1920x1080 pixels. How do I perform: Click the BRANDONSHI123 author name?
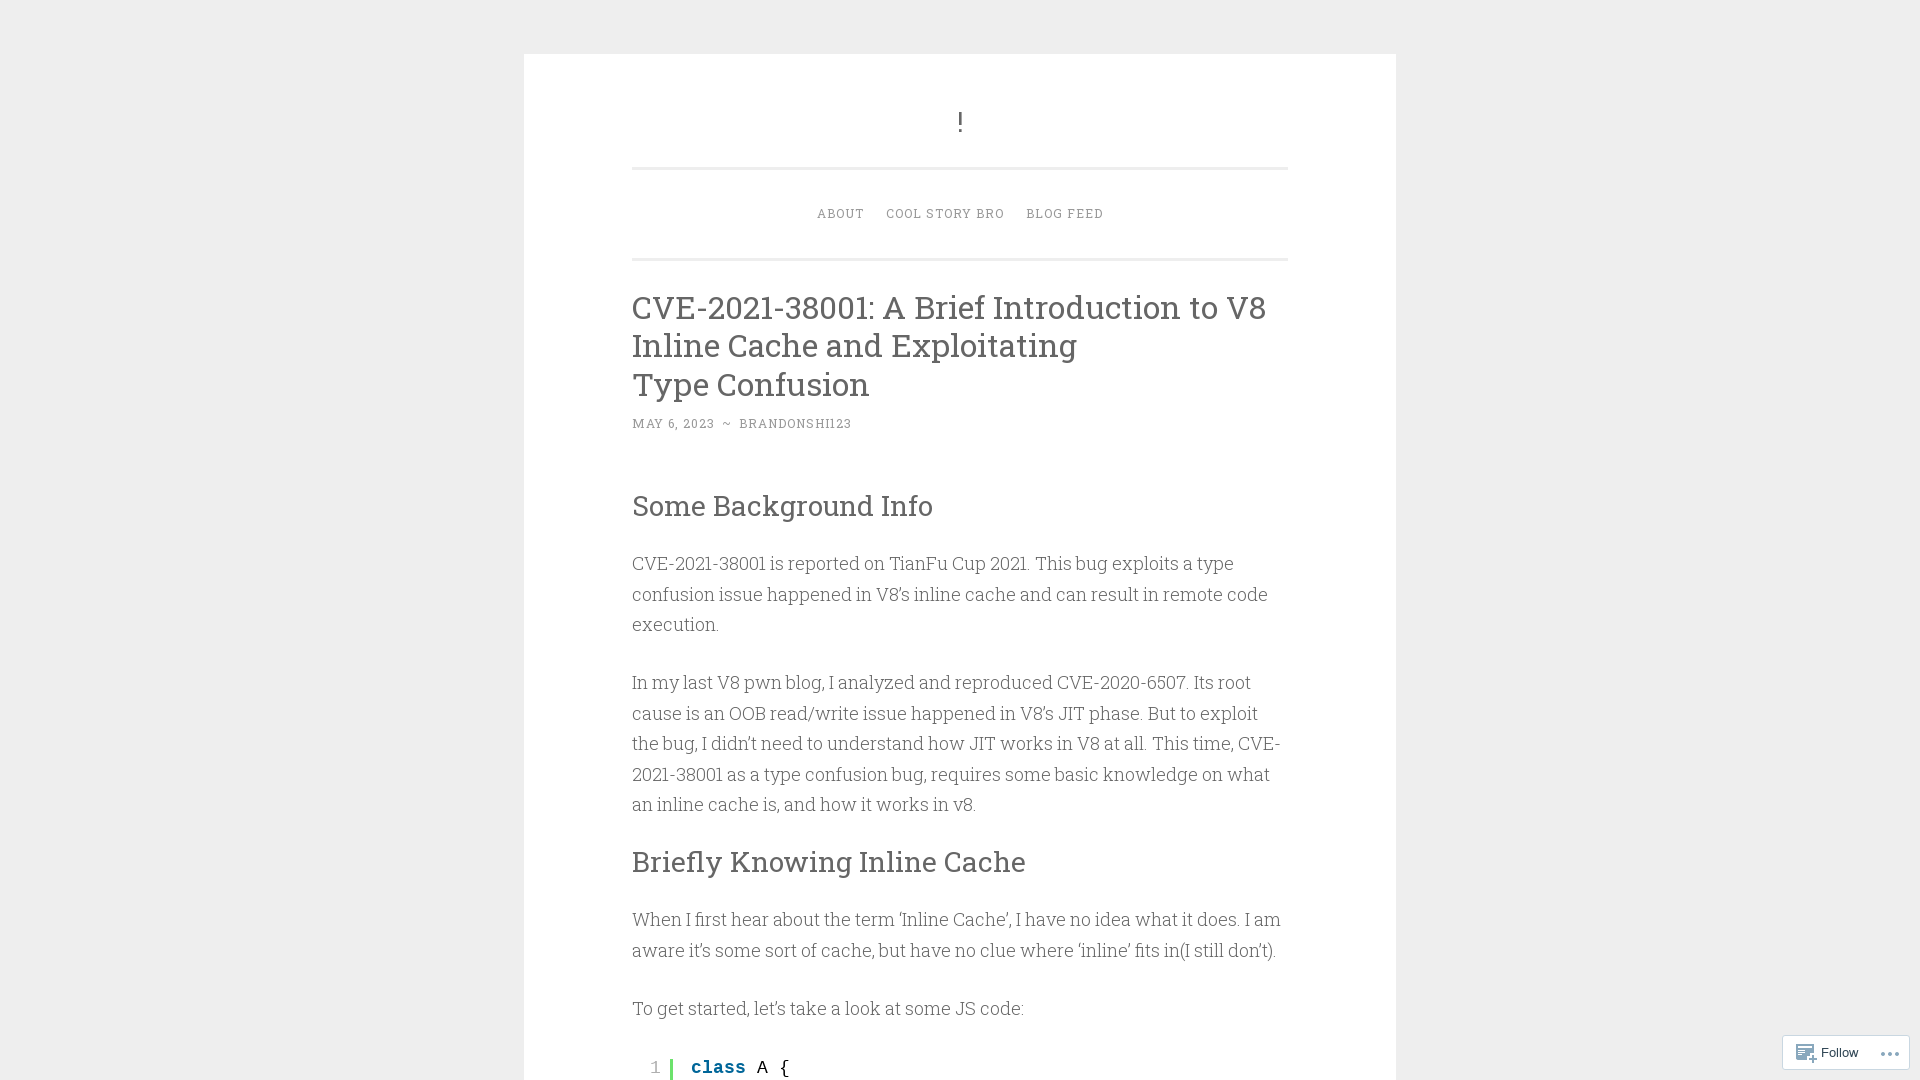pos(795,423)
